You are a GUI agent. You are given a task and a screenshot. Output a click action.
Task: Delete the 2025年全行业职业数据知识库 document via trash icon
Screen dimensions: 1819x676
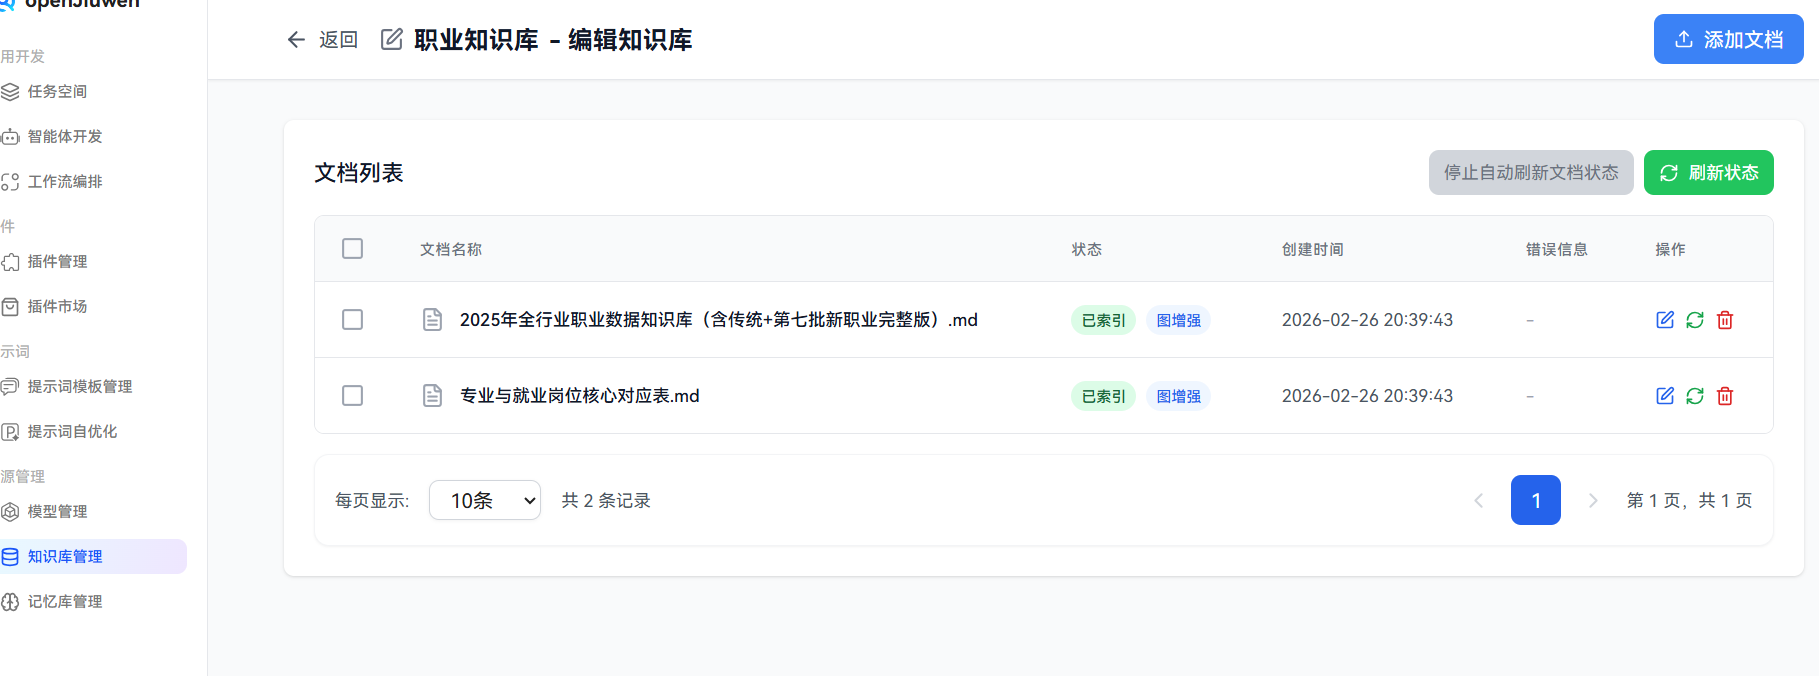click(x=1725, y=320)
